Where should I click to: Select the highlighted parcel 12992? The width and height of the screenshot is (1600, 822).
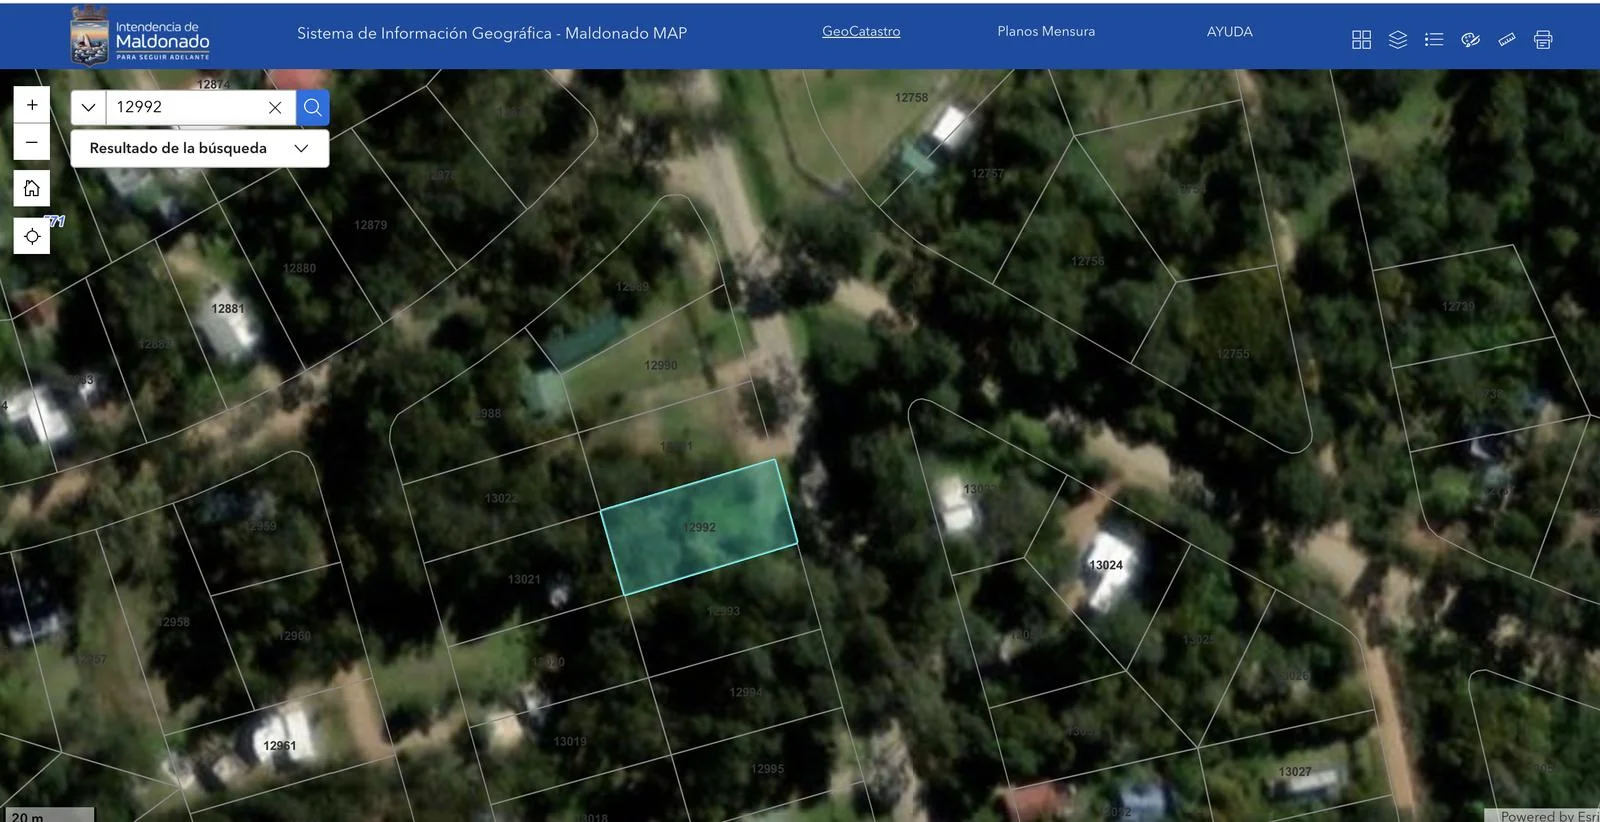(x=699, y=527)
